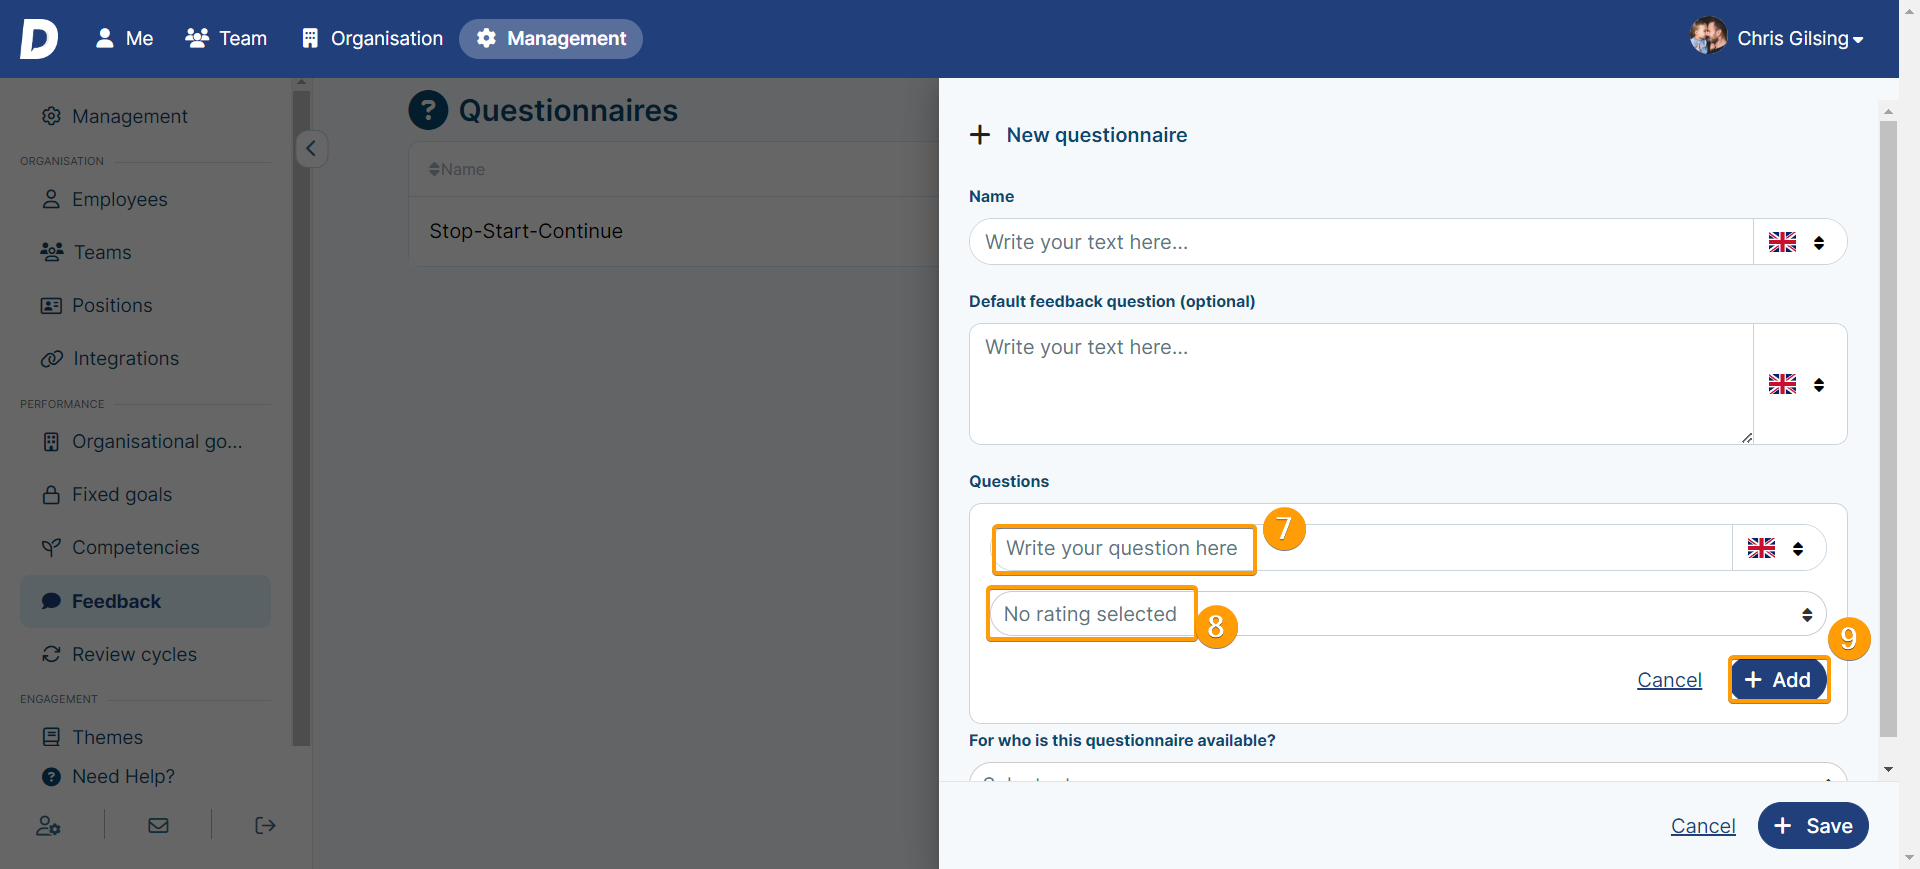Screen dimensions: 1920x869
Task: Select Feedback in the sidebar
Action: coord(146,601)
